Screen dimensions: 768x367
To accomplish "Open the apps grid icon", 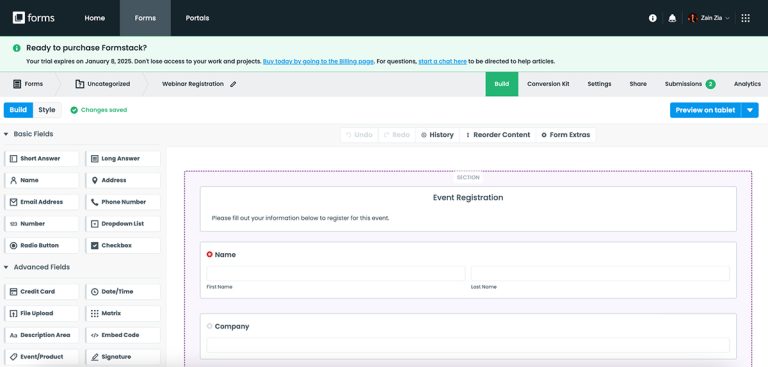I will 745,18.
